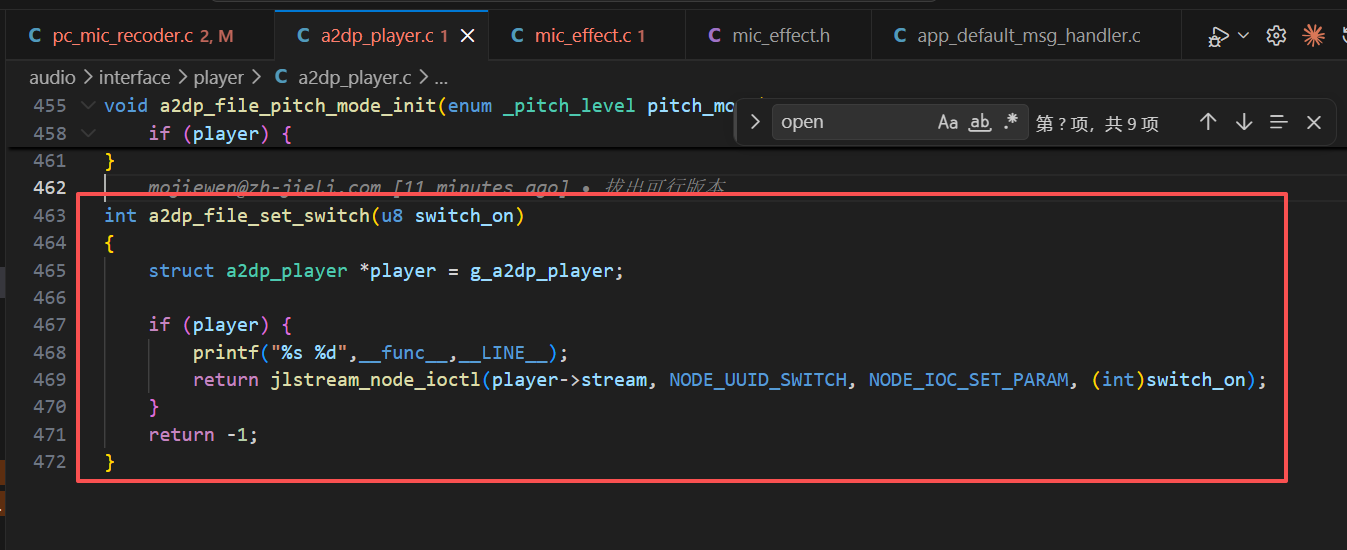The height and width of the screenshot is (550, 1347).
Task: Click the 'if (player) {' statement on line 467
Action: coord(220,325)
